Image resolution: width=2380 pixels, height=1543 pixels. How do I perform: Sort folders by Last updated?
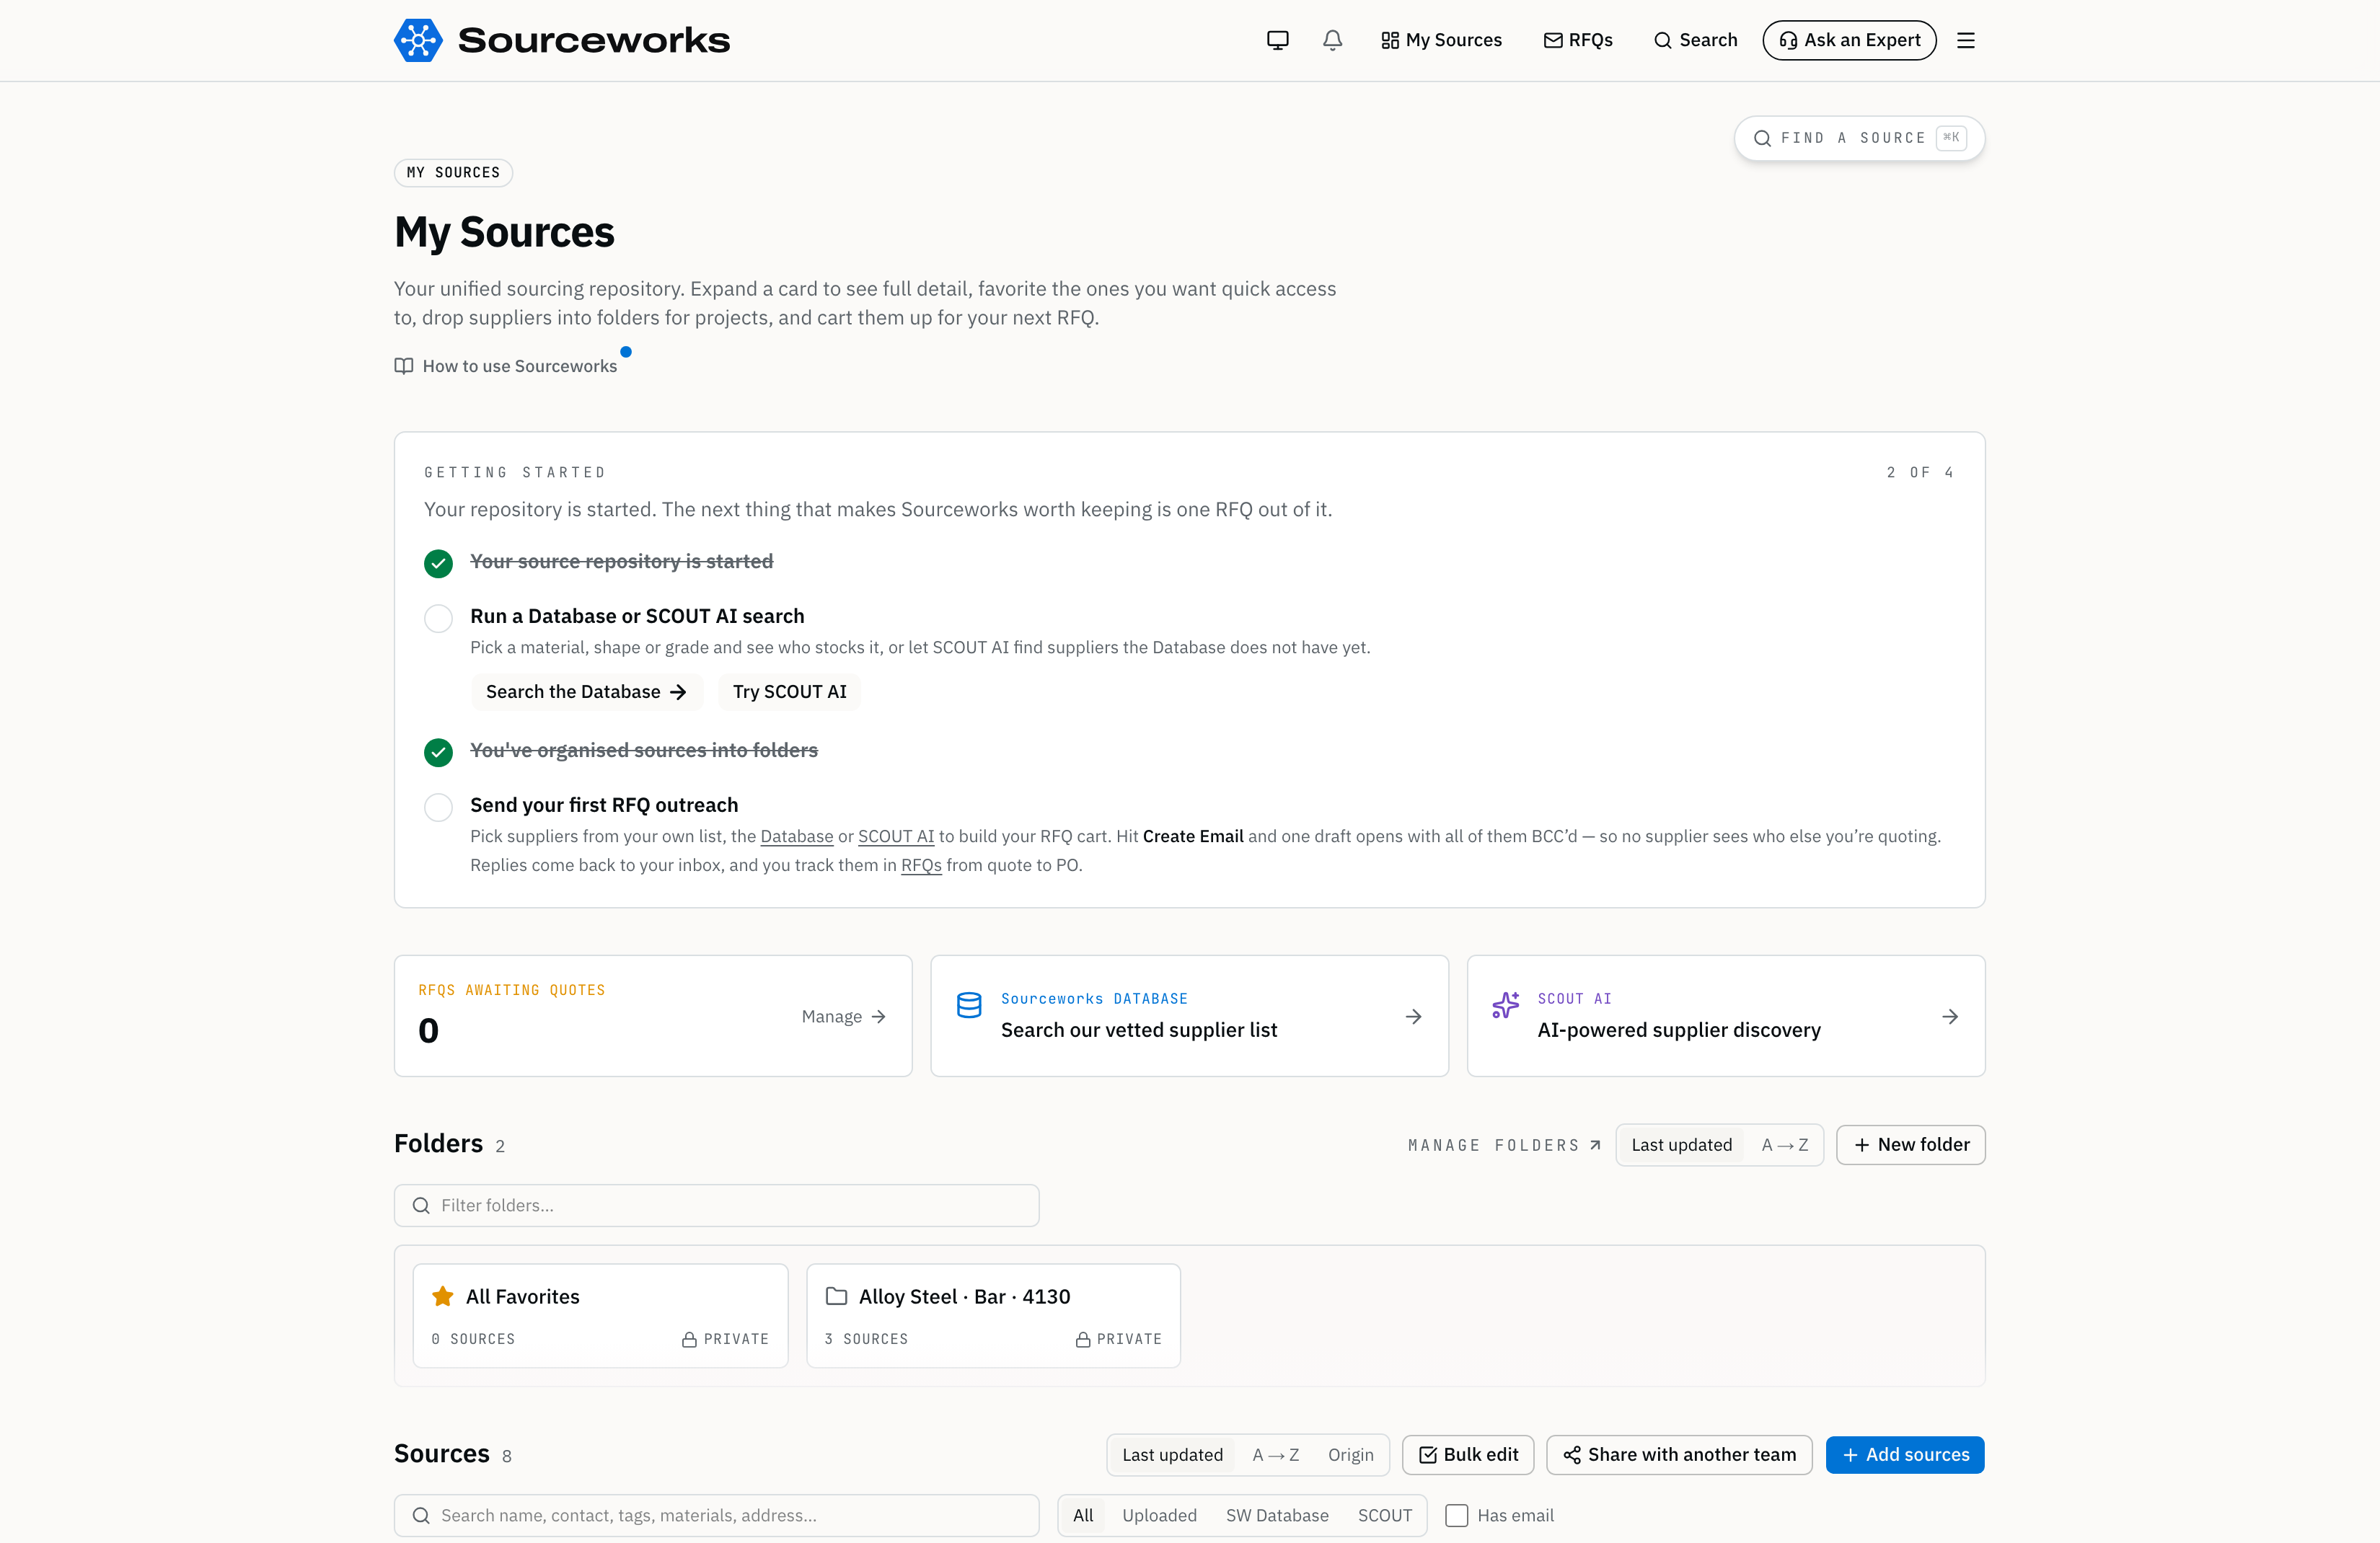click(x=1681, y=1145)
